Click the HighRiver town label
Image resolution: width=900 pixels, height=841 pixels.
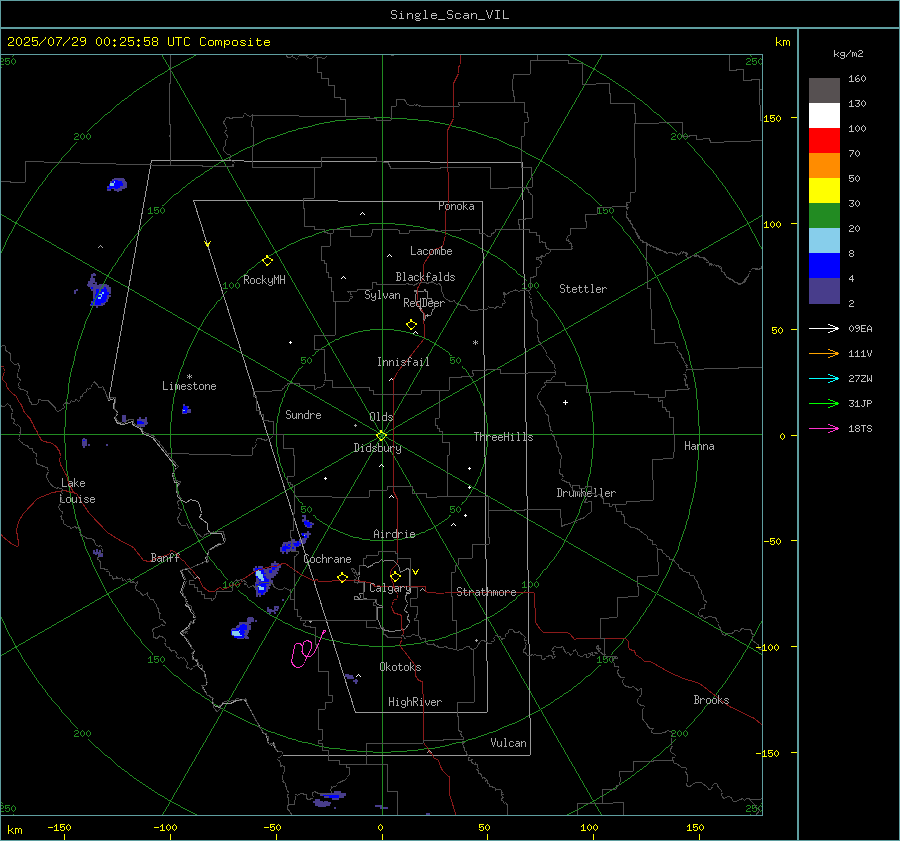[x=415, y=702]
